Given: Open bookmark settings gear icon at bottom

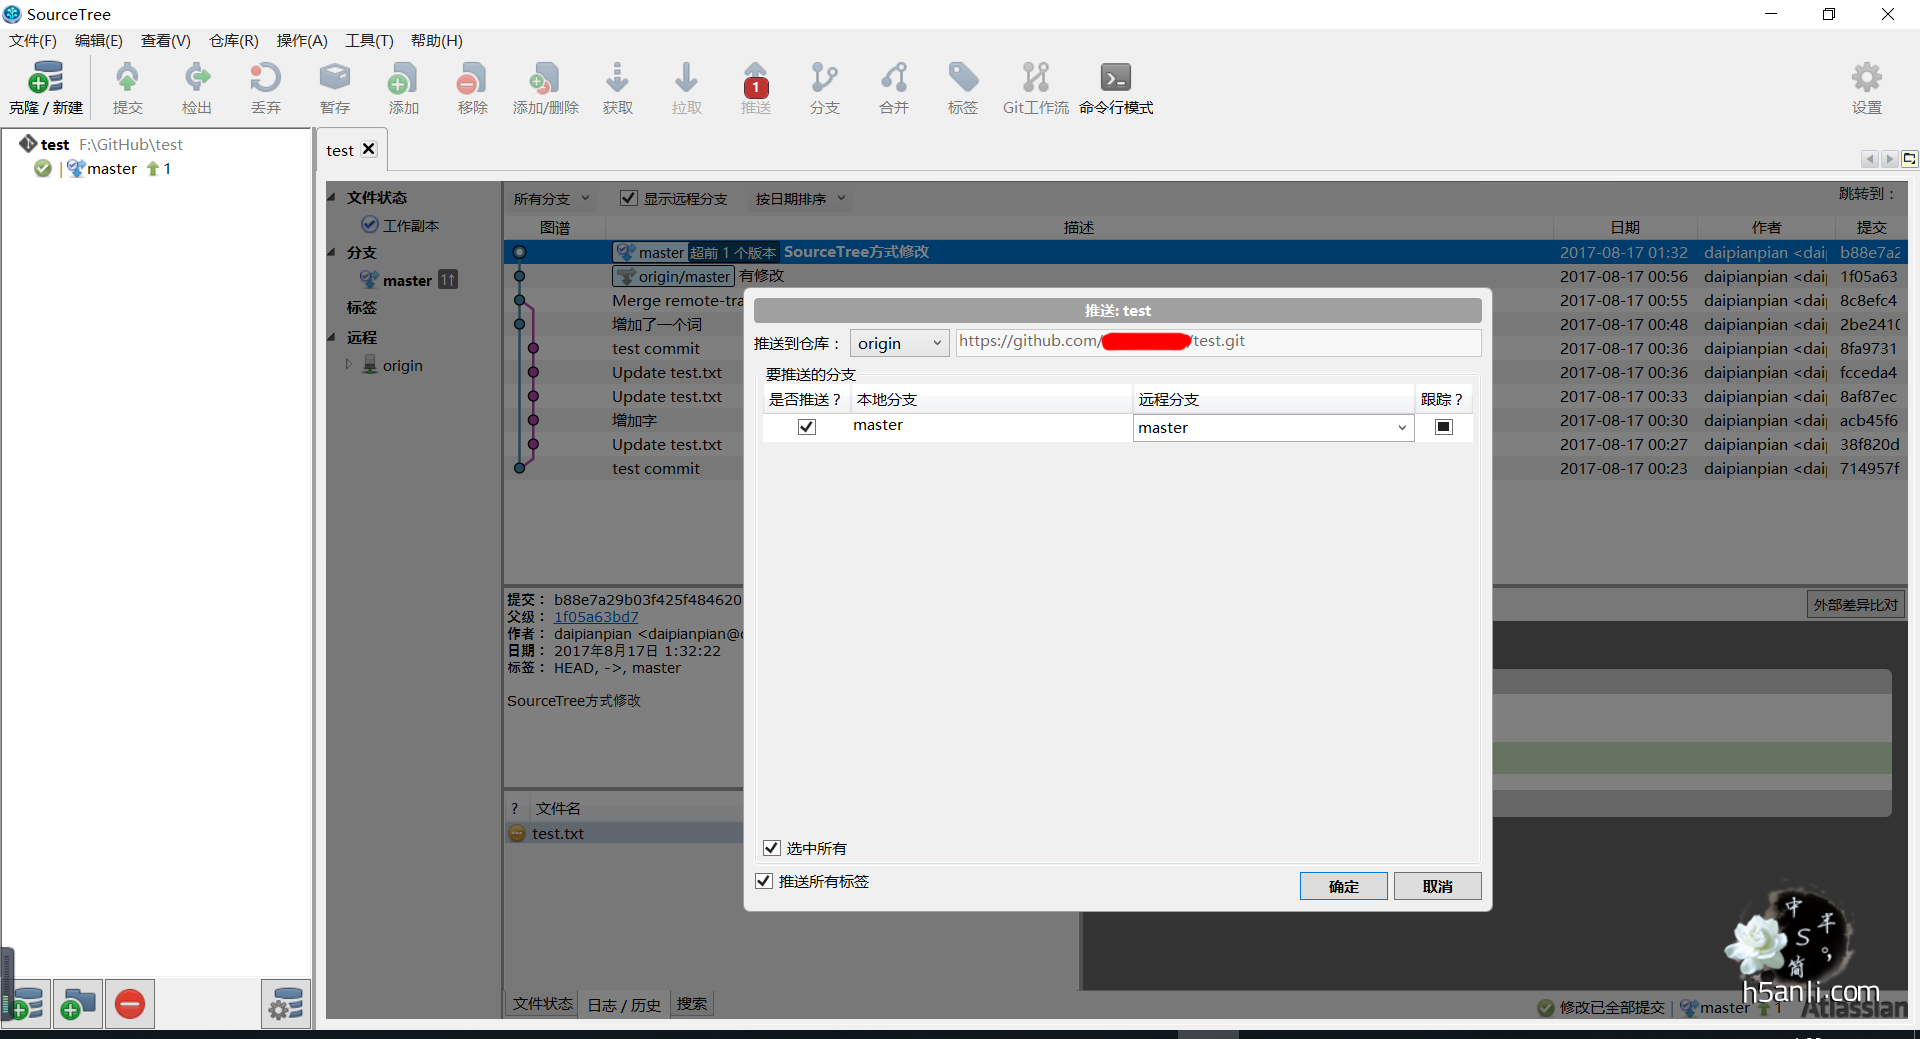Looking at the screenshot, I should click(x=286, y=1004).
